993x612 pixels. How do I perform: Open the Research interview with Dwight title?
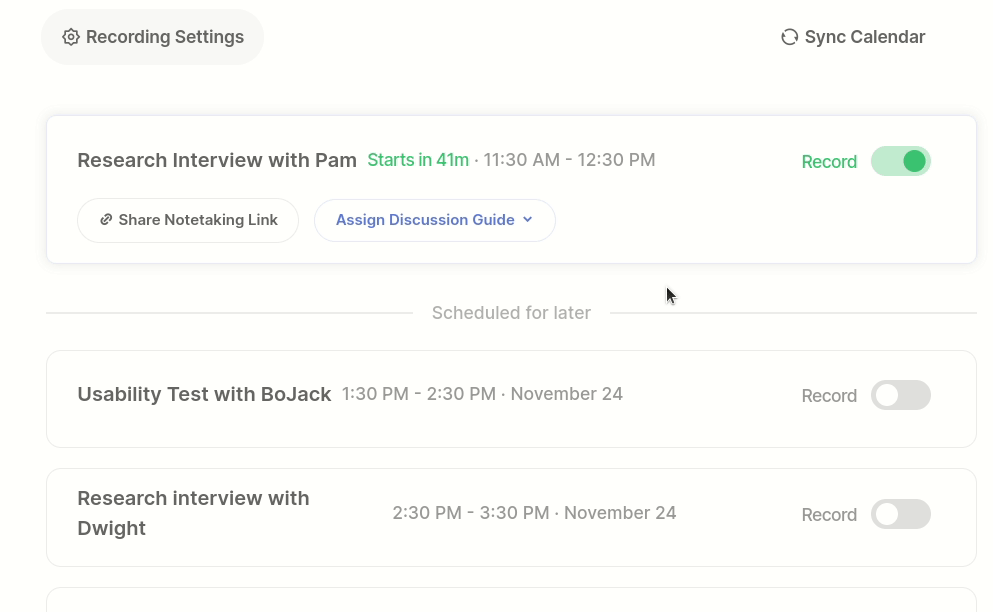click(193, 513)
